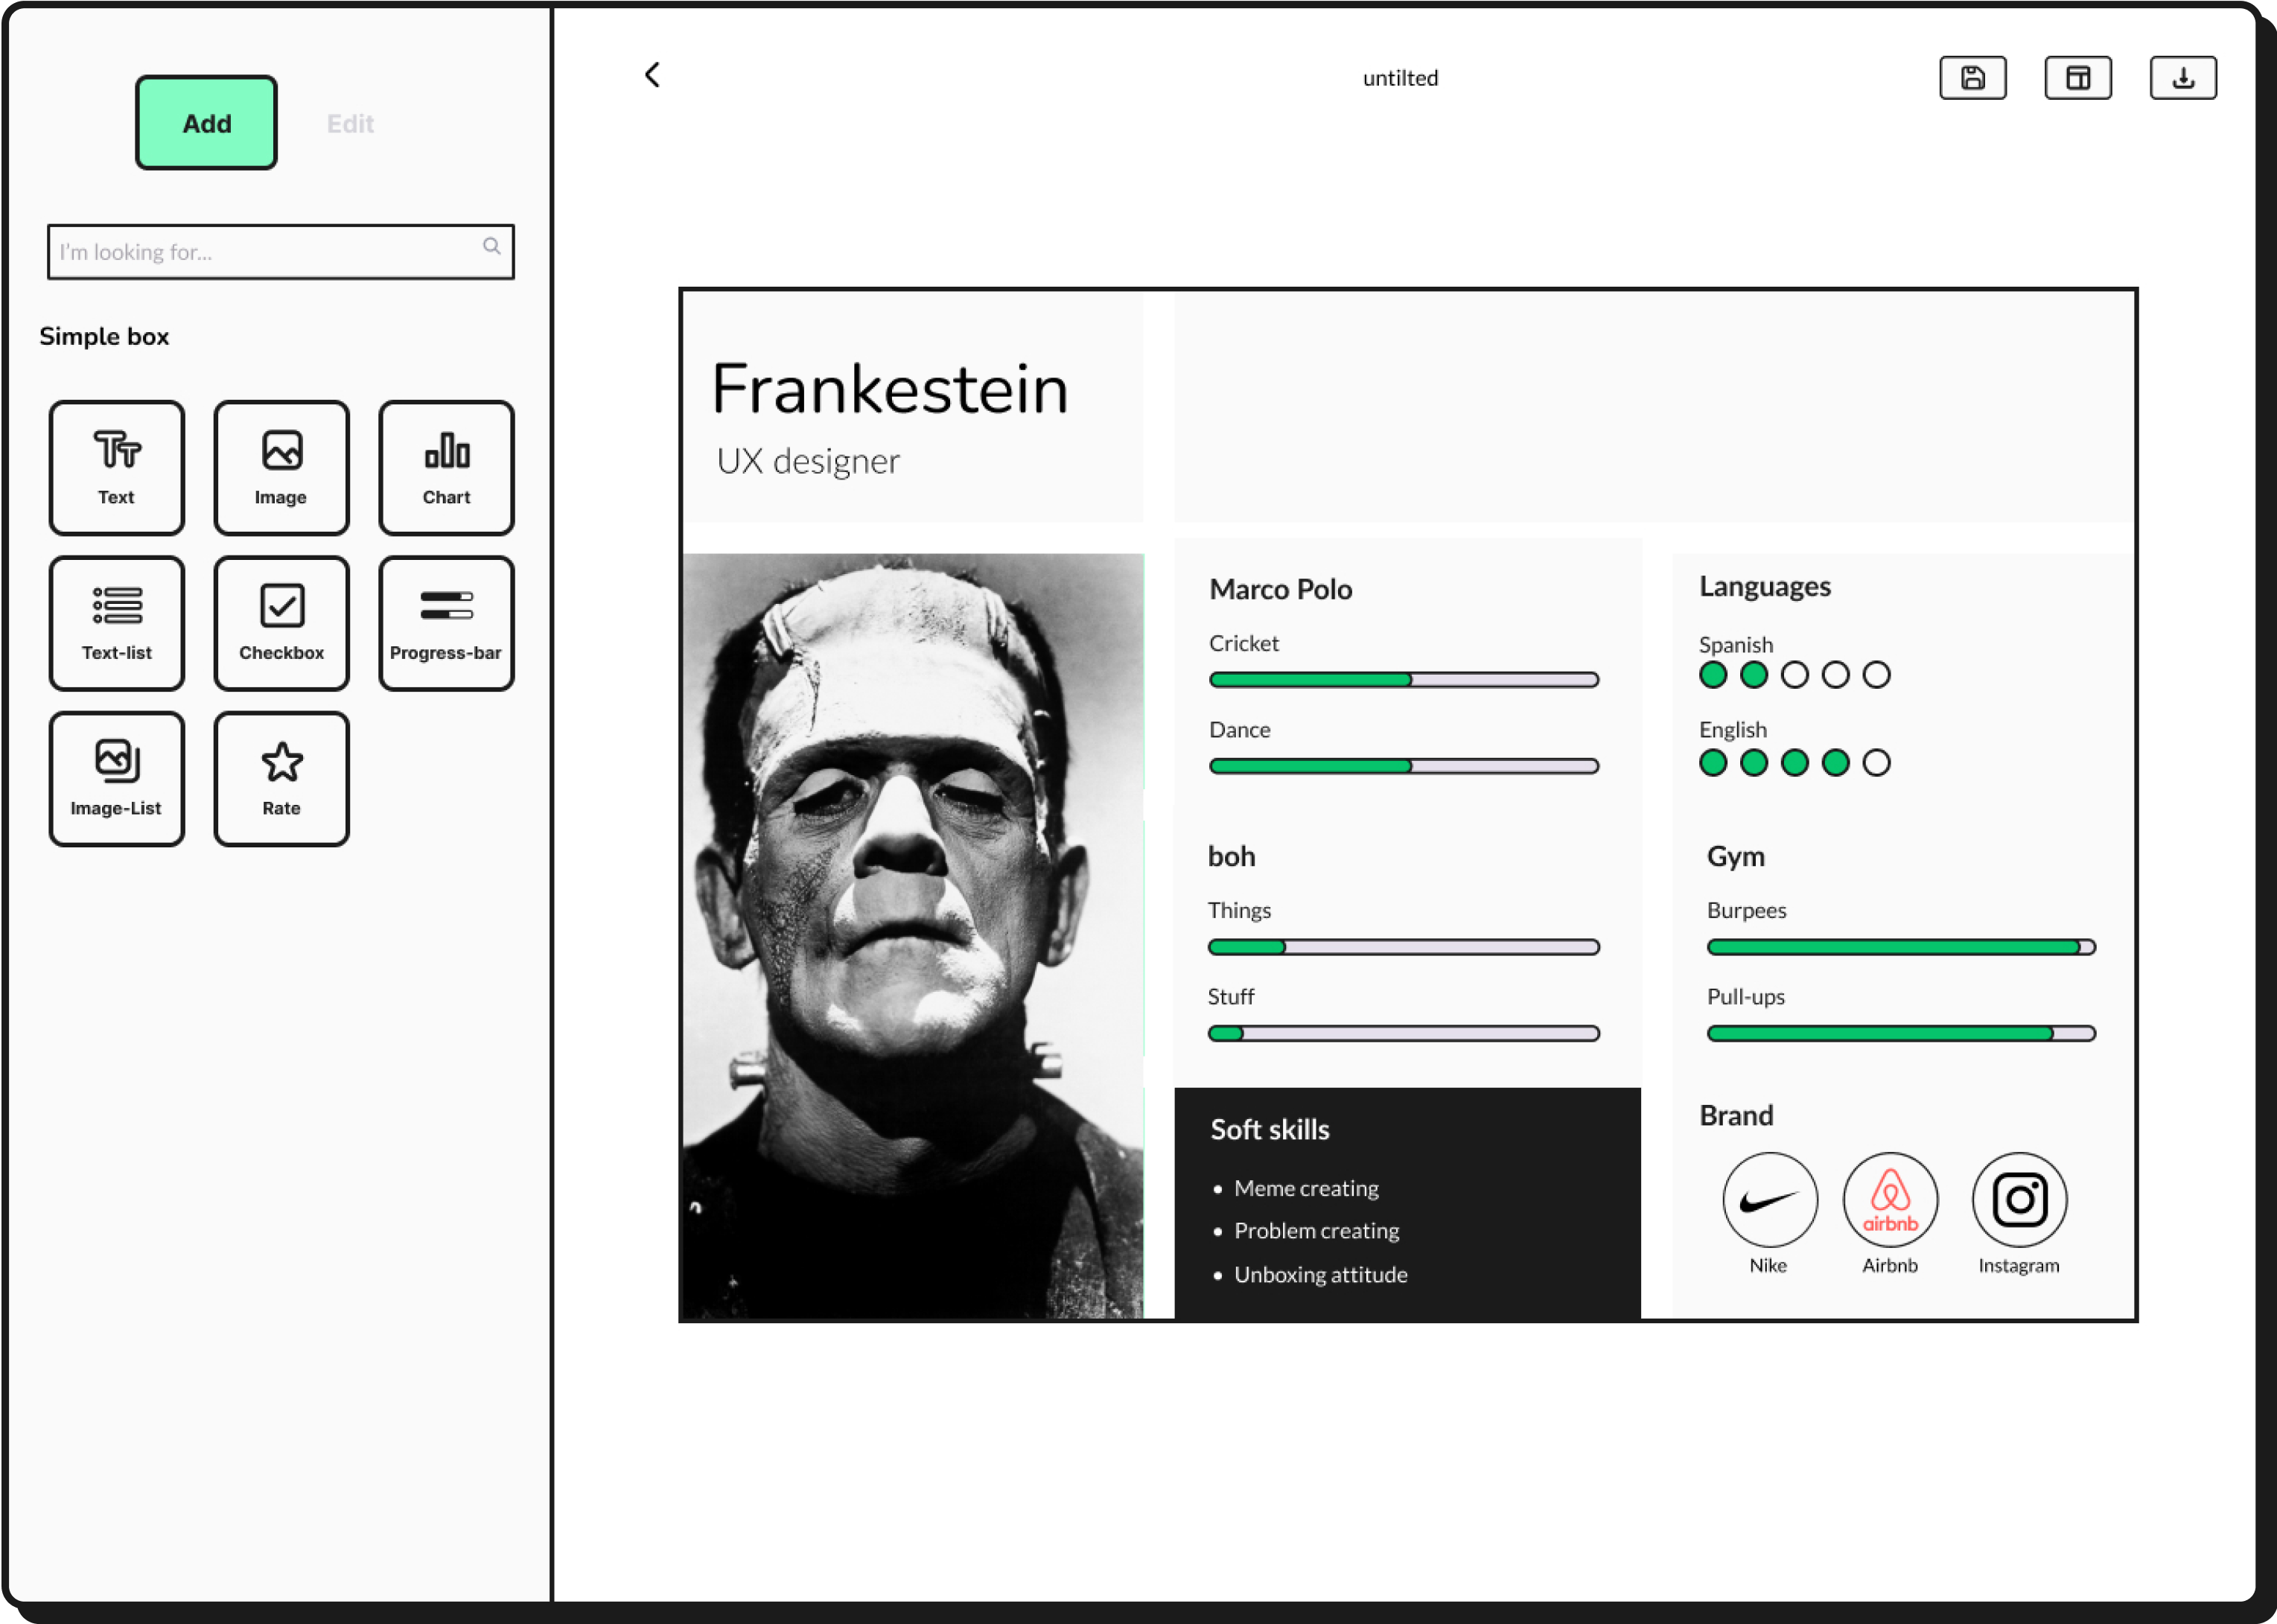The width and height of the screenshot is (2277, 1624).
Task: Click the download icon
Action: [x=2183, y=78]
